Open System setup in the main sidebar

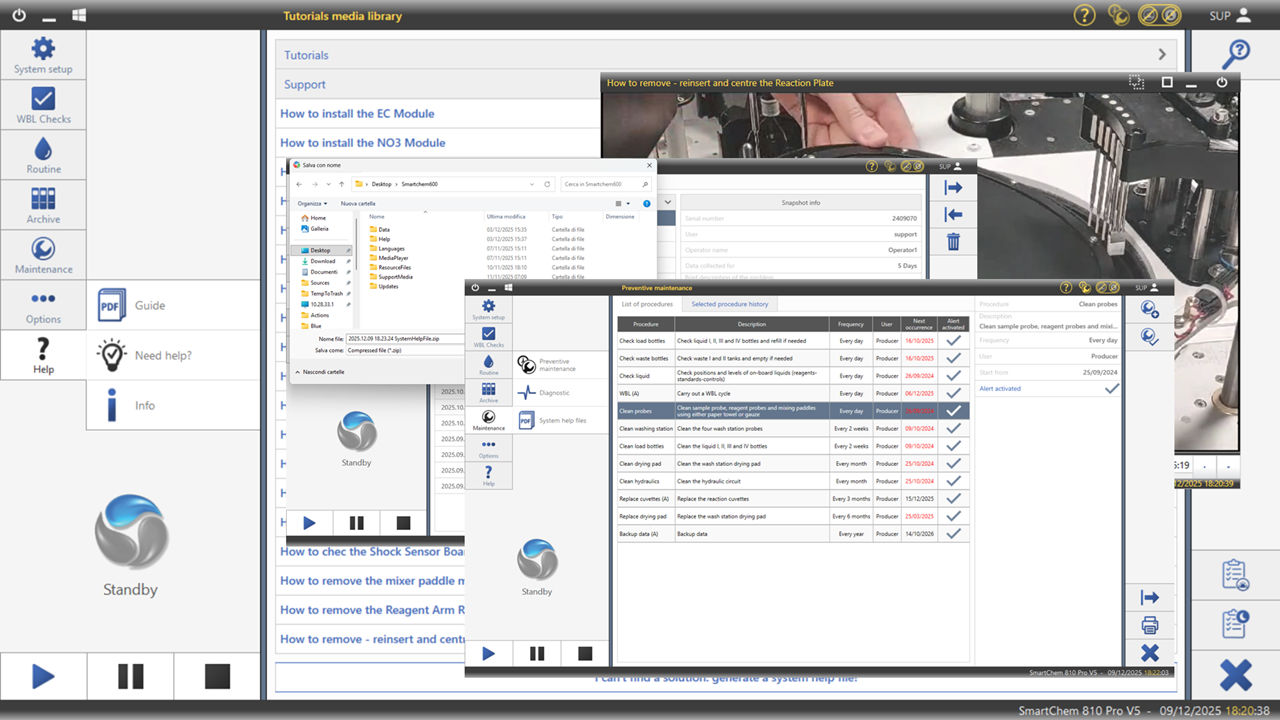tap(43, 55)
